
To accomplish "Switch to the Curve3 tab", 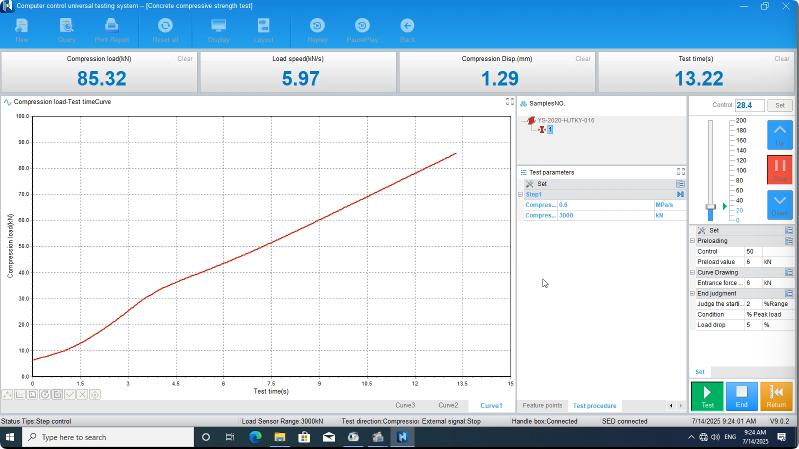I will pyautogui.click(x=405, y=406).
